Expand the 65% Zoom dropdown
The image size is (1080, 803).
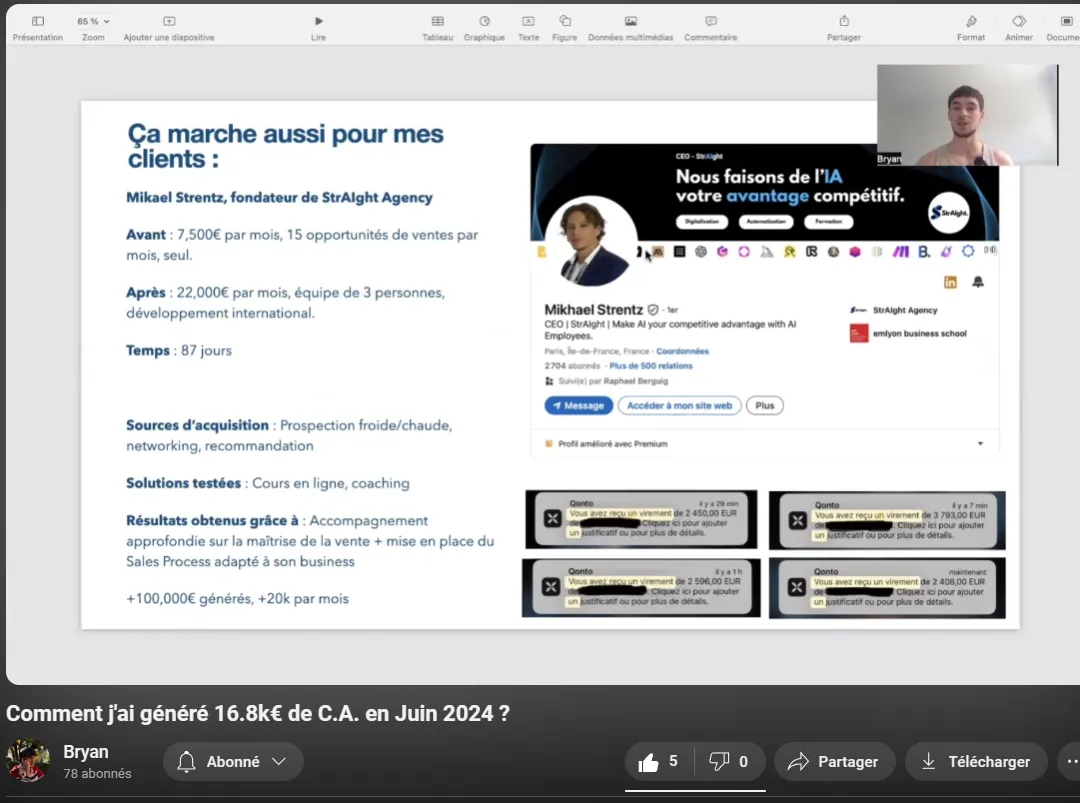click(94, 21)
